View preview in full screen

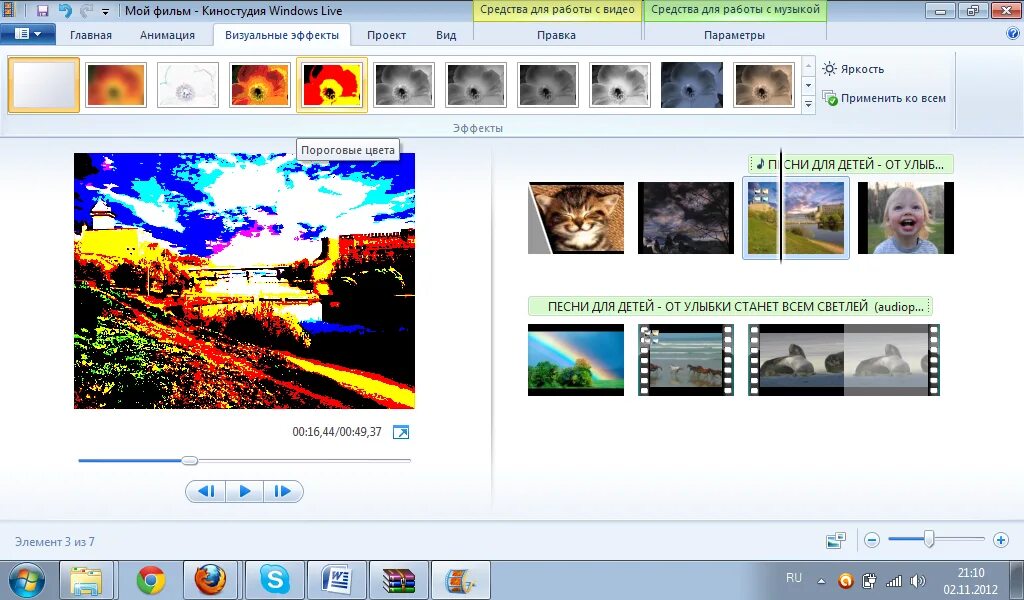click(401, 432)
